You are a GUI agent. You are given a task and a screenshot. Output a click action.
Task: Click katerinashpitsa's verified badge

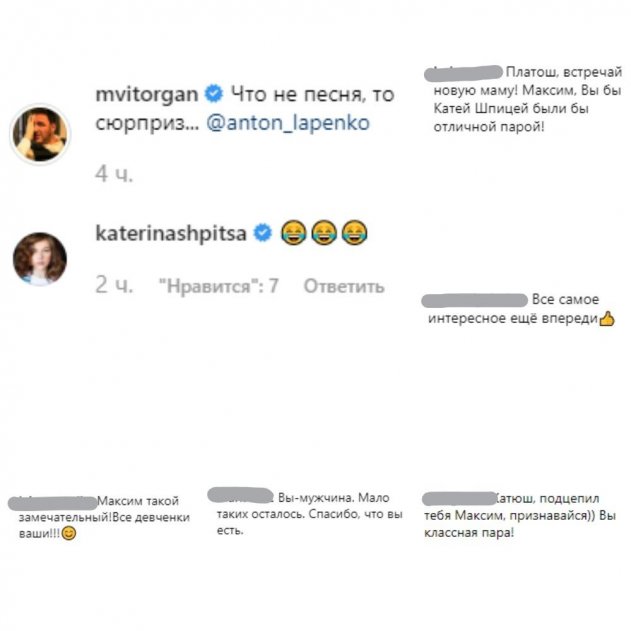[262, 233]
